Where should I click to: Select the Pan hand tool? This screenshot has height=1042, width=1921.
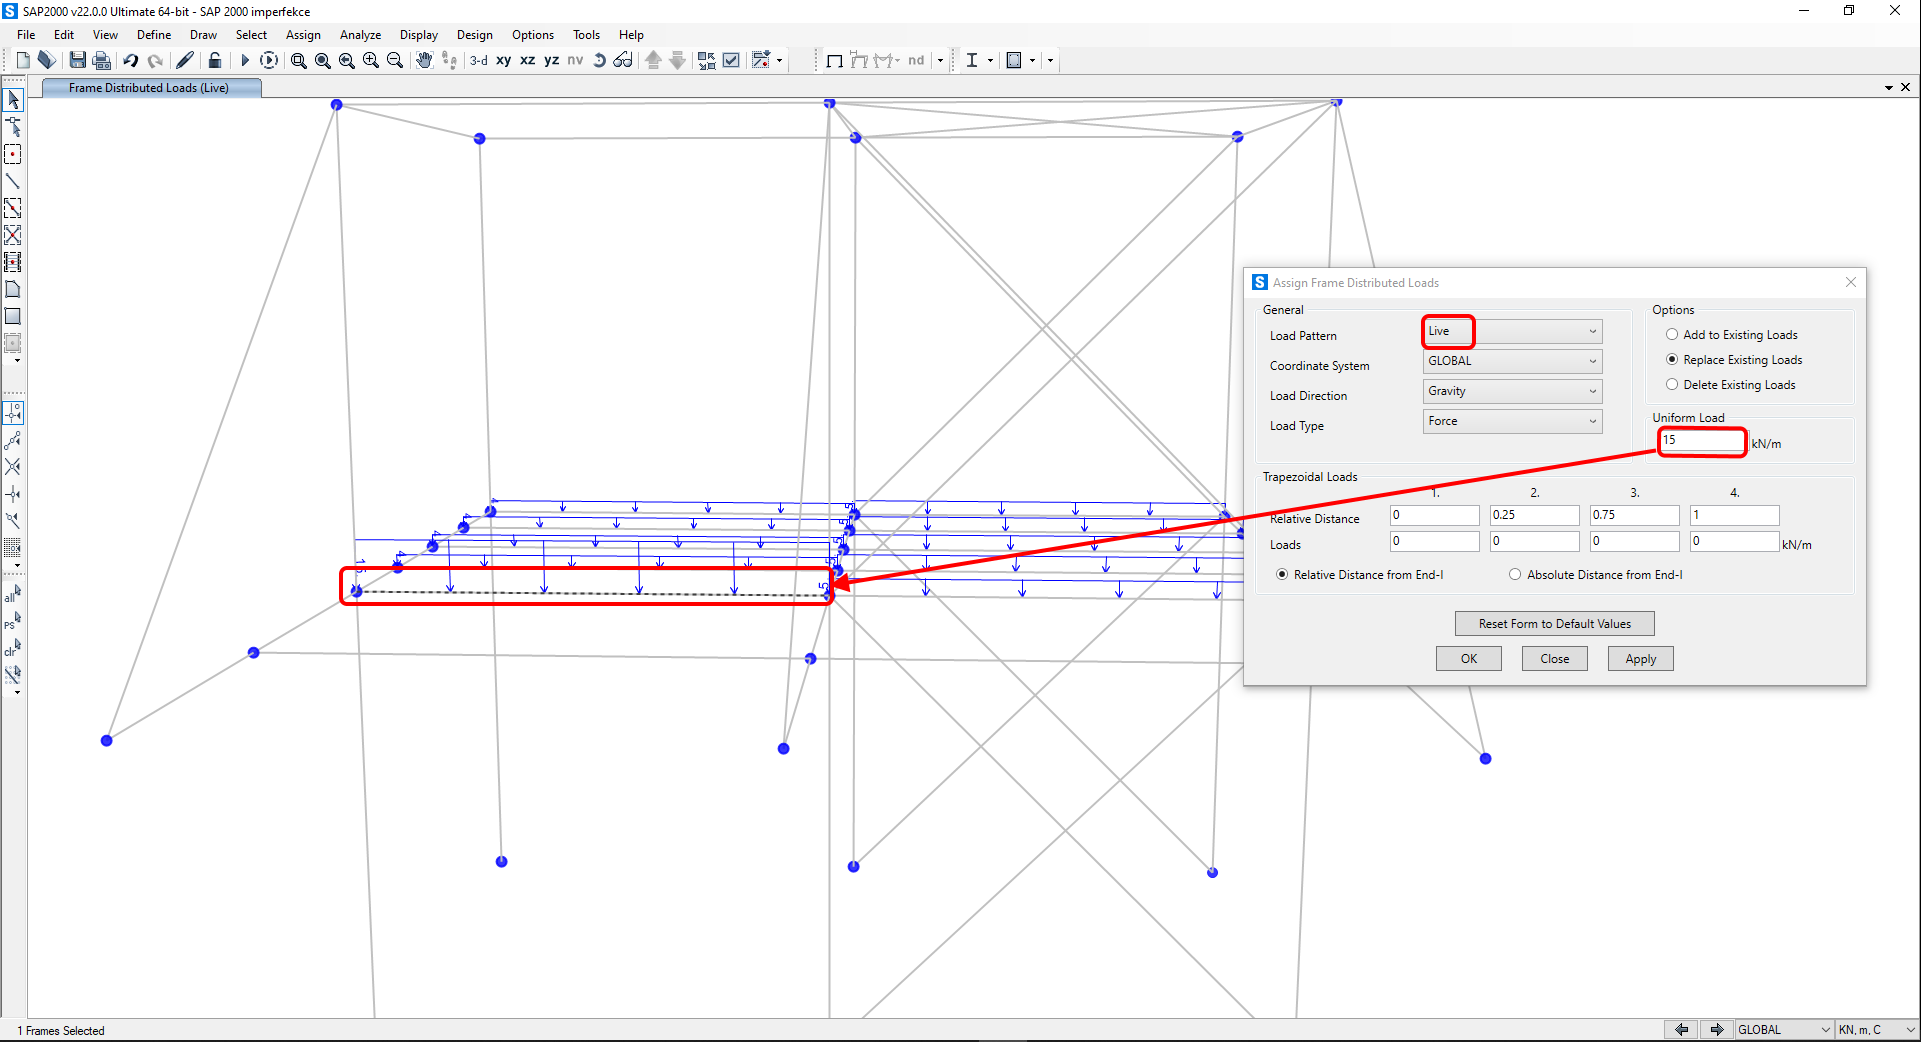424,60
